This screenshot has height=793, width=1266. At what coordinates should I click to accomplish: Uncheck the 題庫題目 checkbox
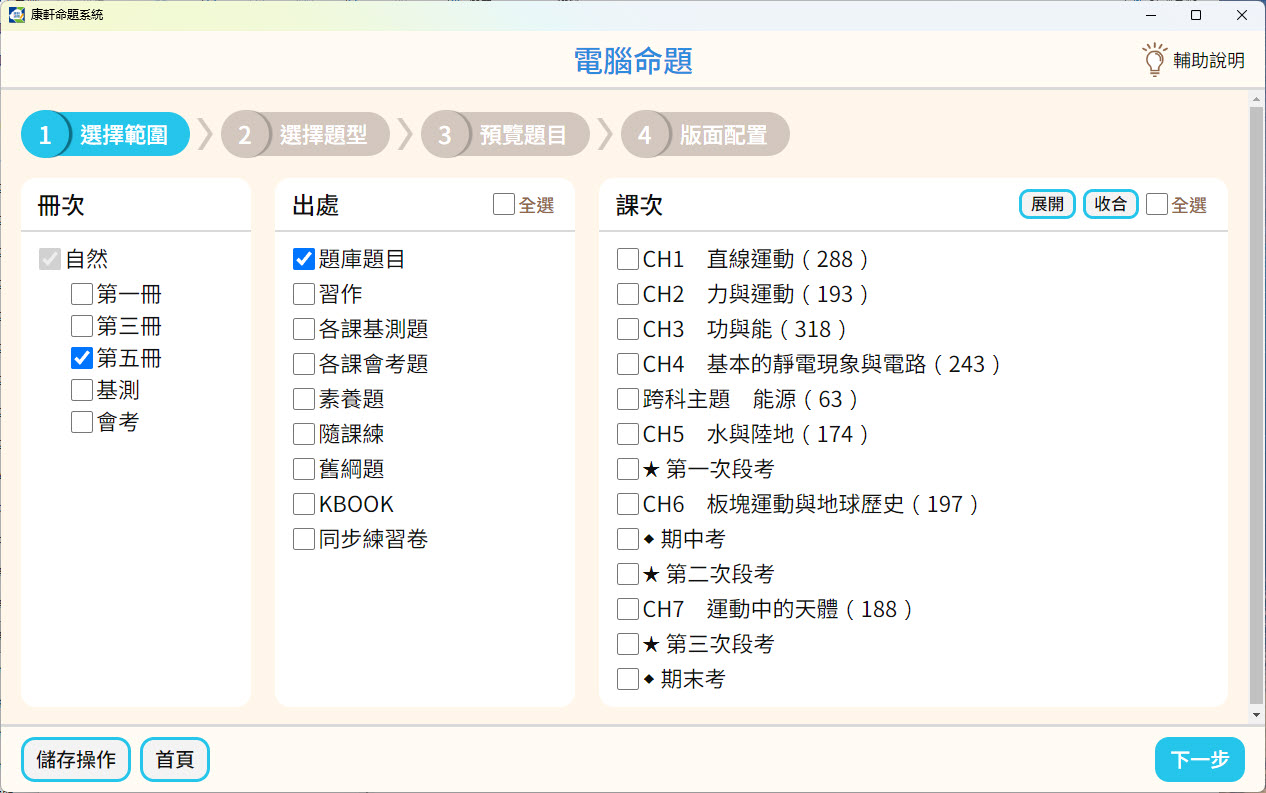tap(304, 259)
